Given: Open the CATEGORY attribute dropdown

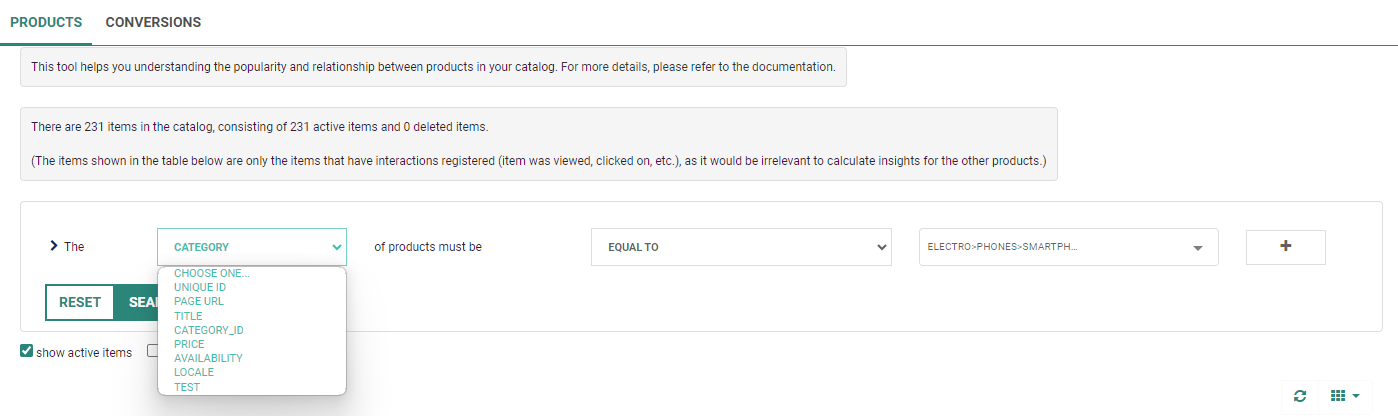Looking at the screenshot, I should [251, 247].
